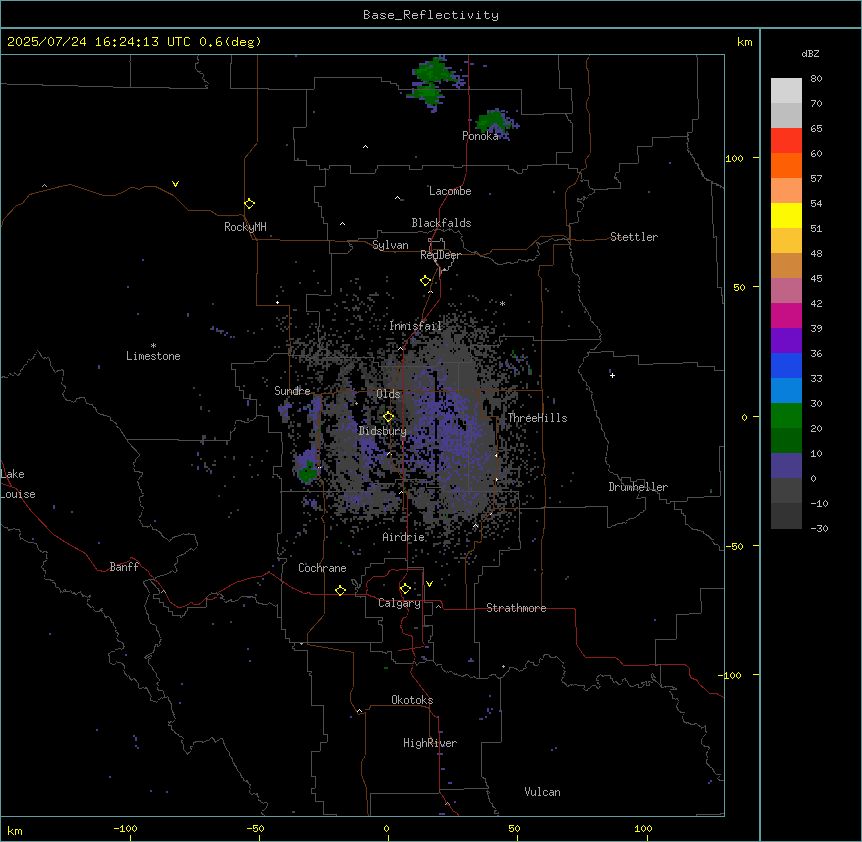Select the Cochrane label
Viewport: 862px width, 842px height.
[x=322, y=568]
